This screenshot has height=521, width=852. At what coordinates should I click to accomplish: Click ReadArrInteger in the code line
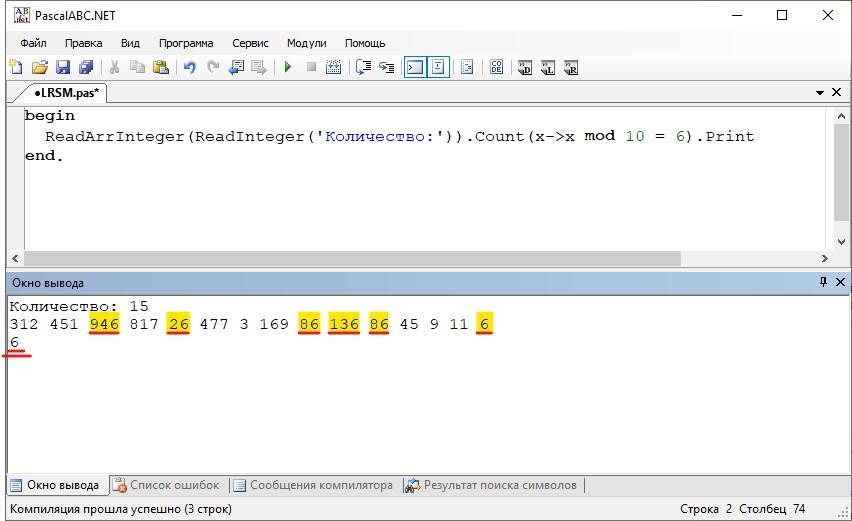pos(115,136)
